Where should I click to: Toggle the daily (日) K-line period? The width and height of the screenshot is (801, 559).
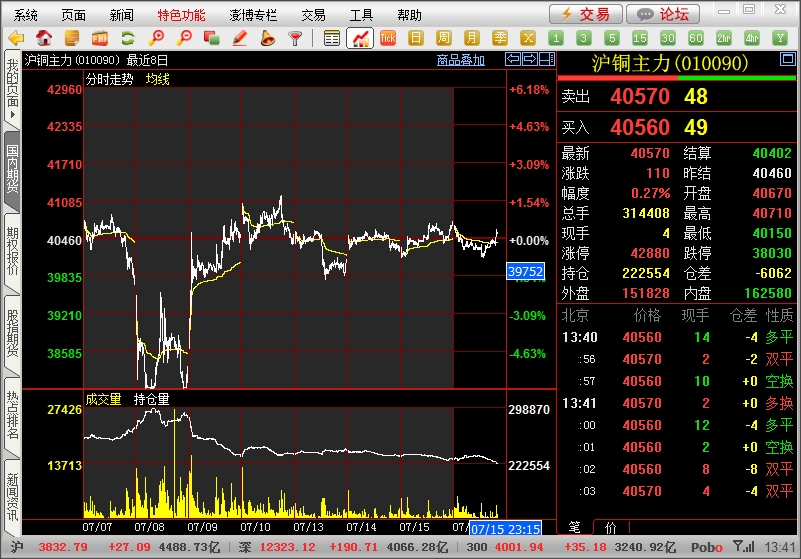coord(416,38)
